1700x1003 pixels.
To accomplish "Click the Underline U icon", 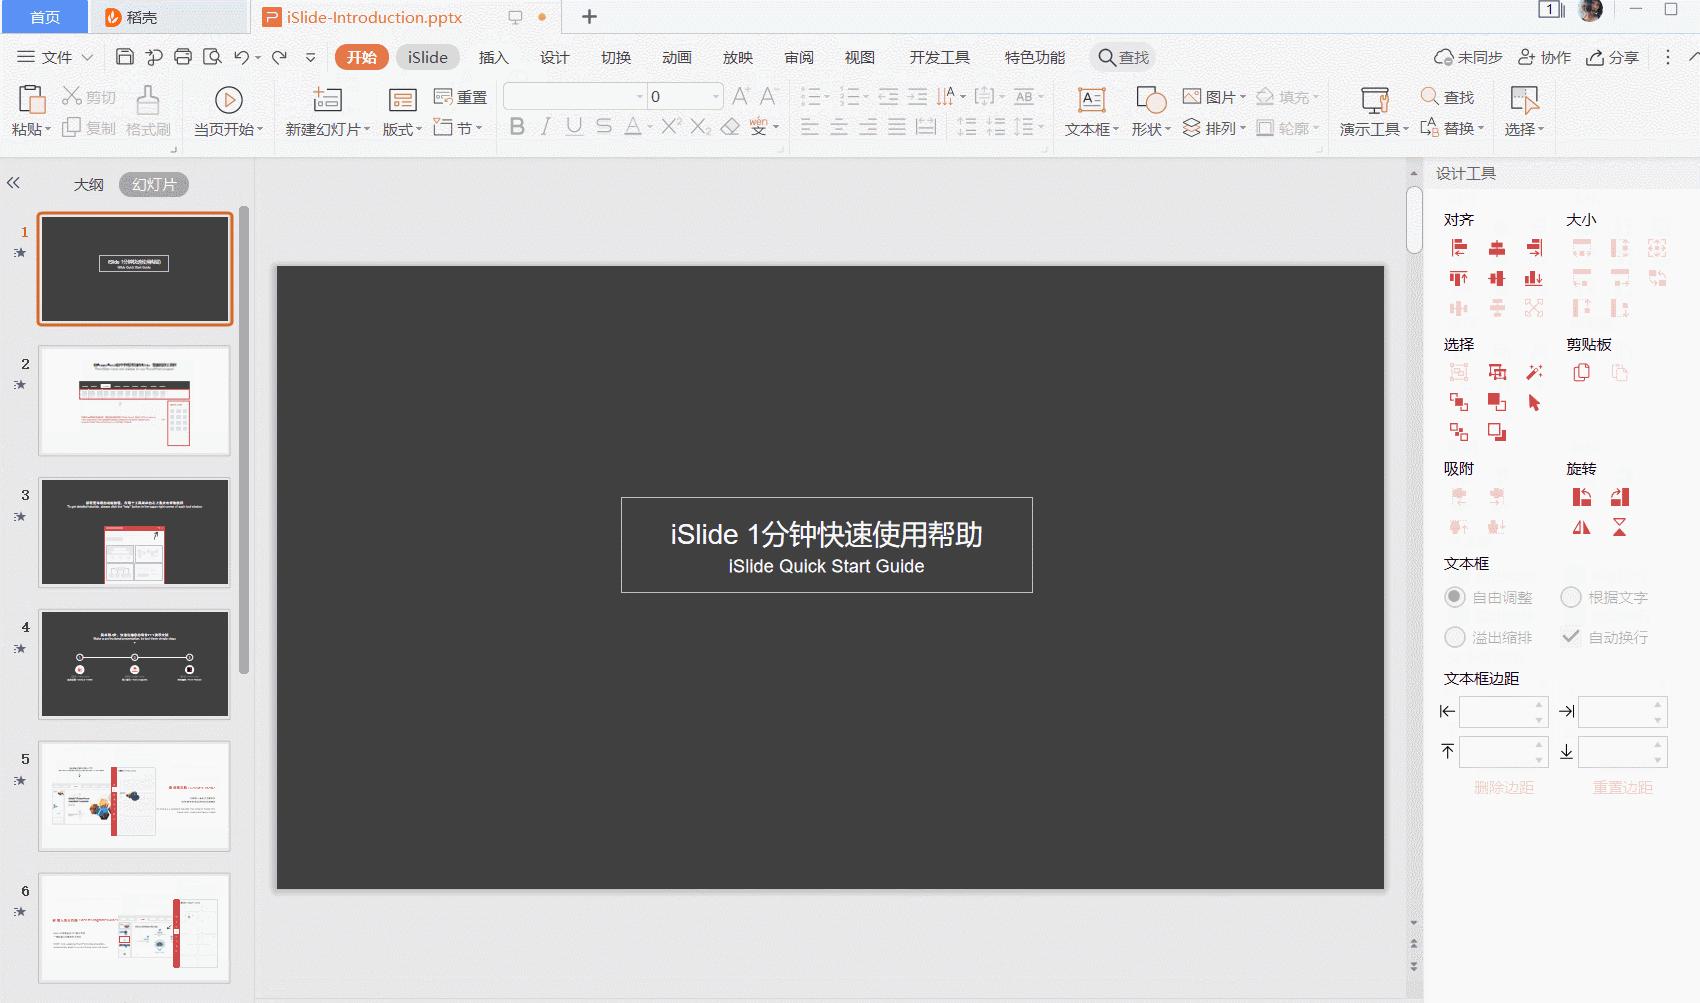I will [574, 126].
